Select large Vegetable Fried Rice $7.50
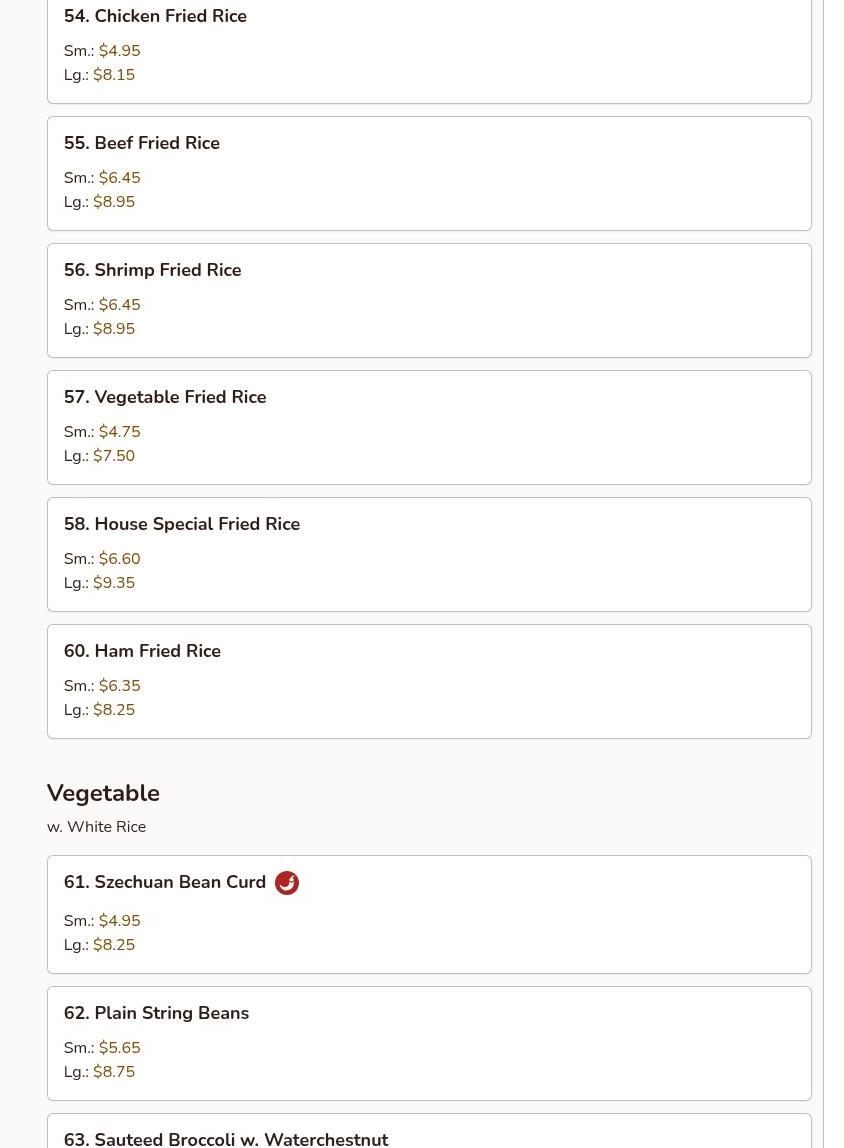The image size is (844, 1148). point(113,455)
